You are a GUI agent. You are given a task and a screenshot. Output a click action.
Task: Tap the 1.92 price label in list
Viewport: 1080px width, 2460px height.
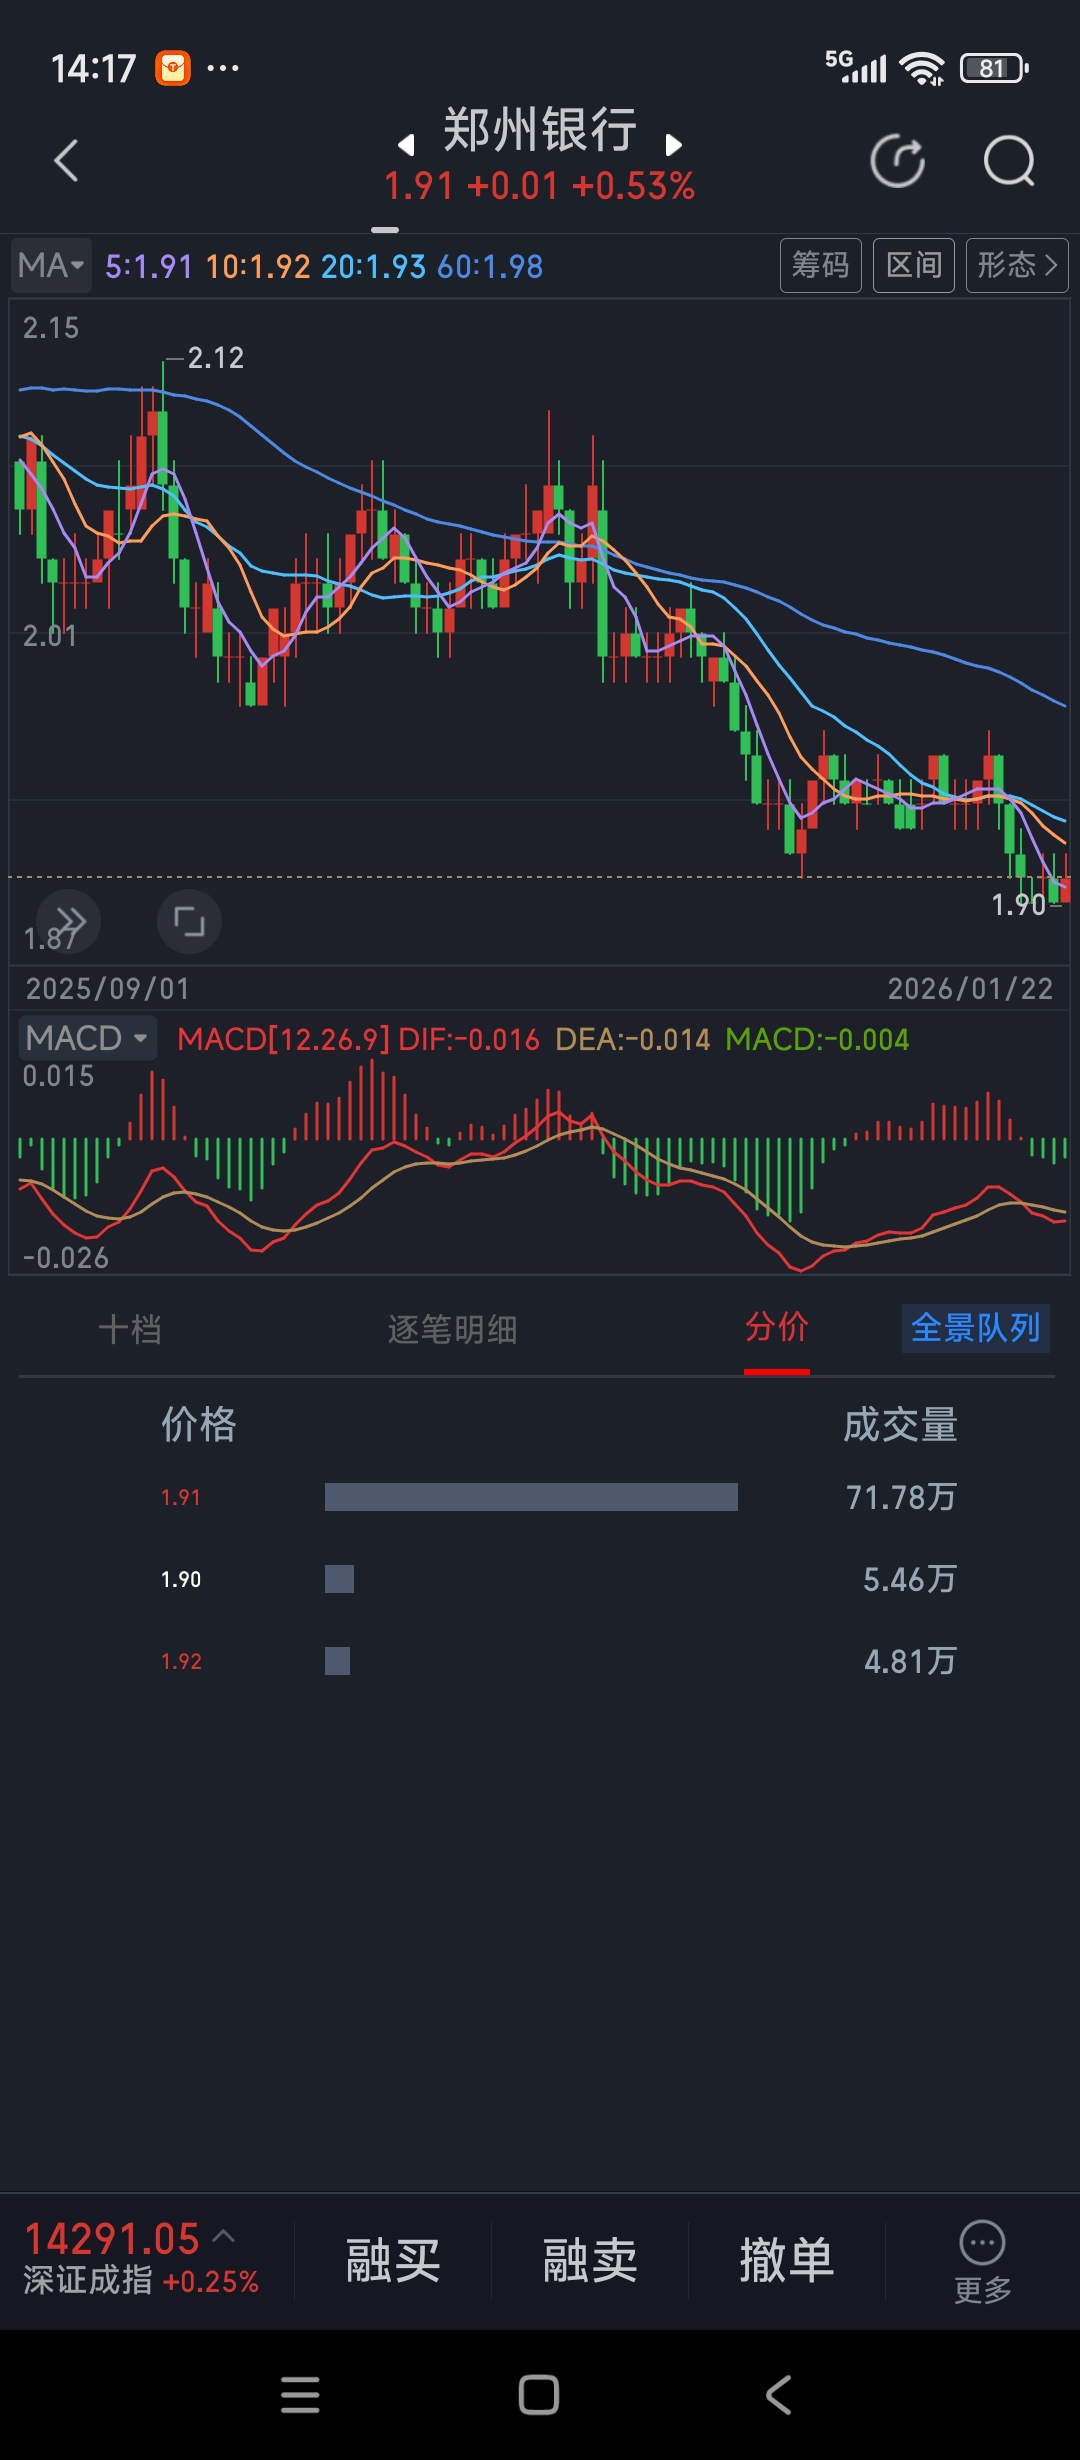pyautogui.click(x=181, y=1661)
